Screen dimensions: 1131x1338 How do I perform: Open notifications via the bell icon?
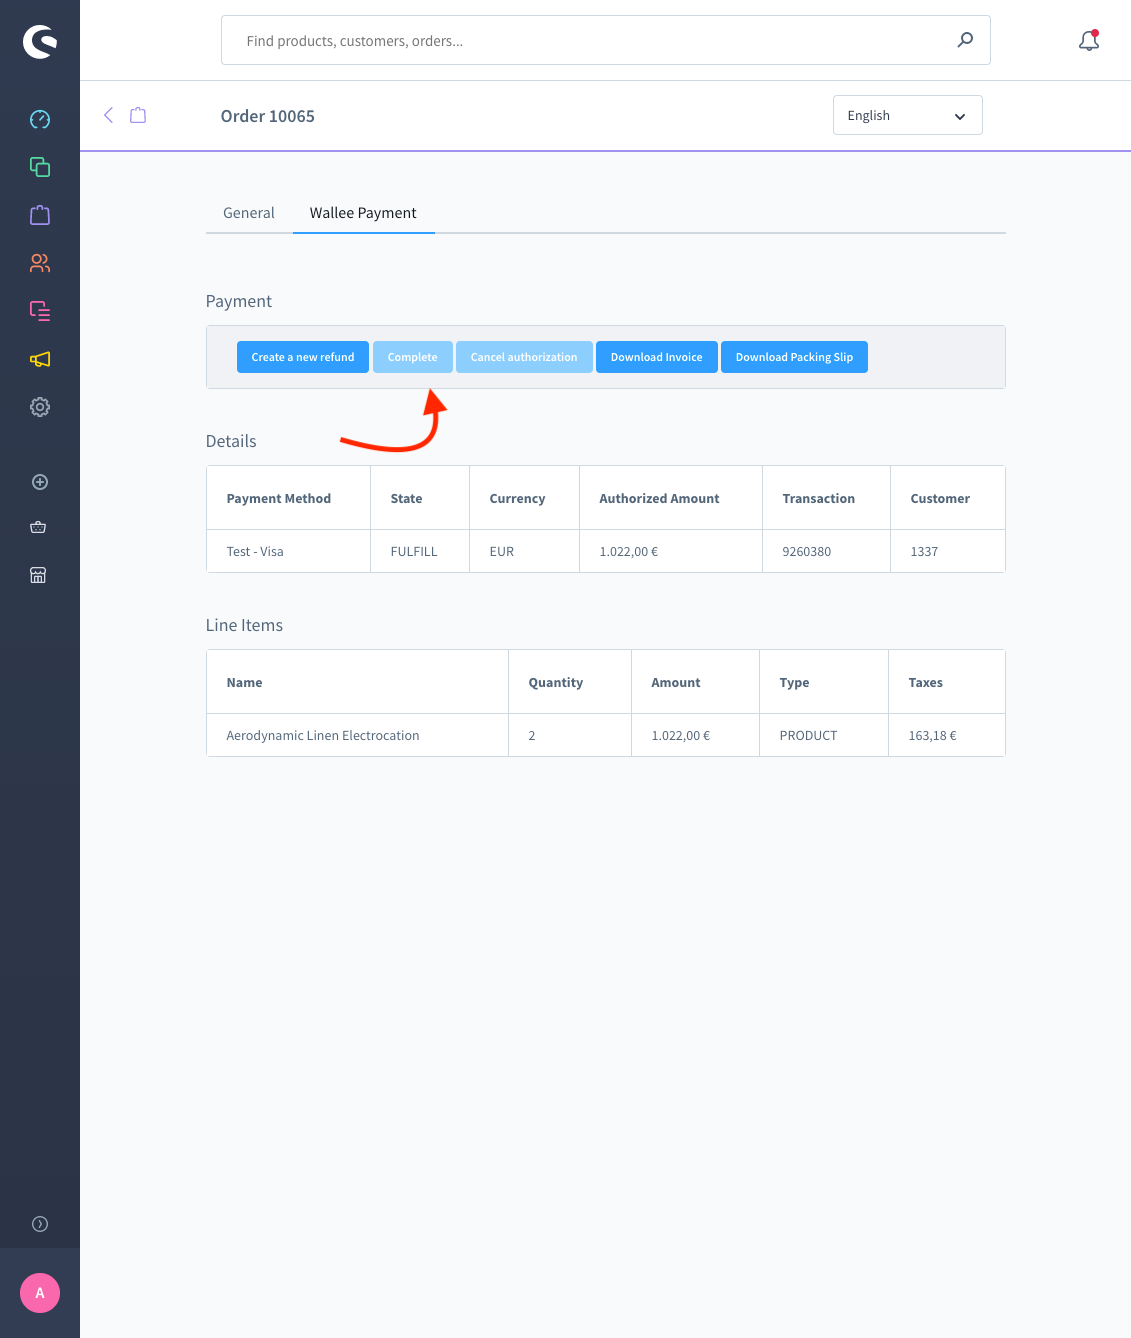tap(1088, 41)
